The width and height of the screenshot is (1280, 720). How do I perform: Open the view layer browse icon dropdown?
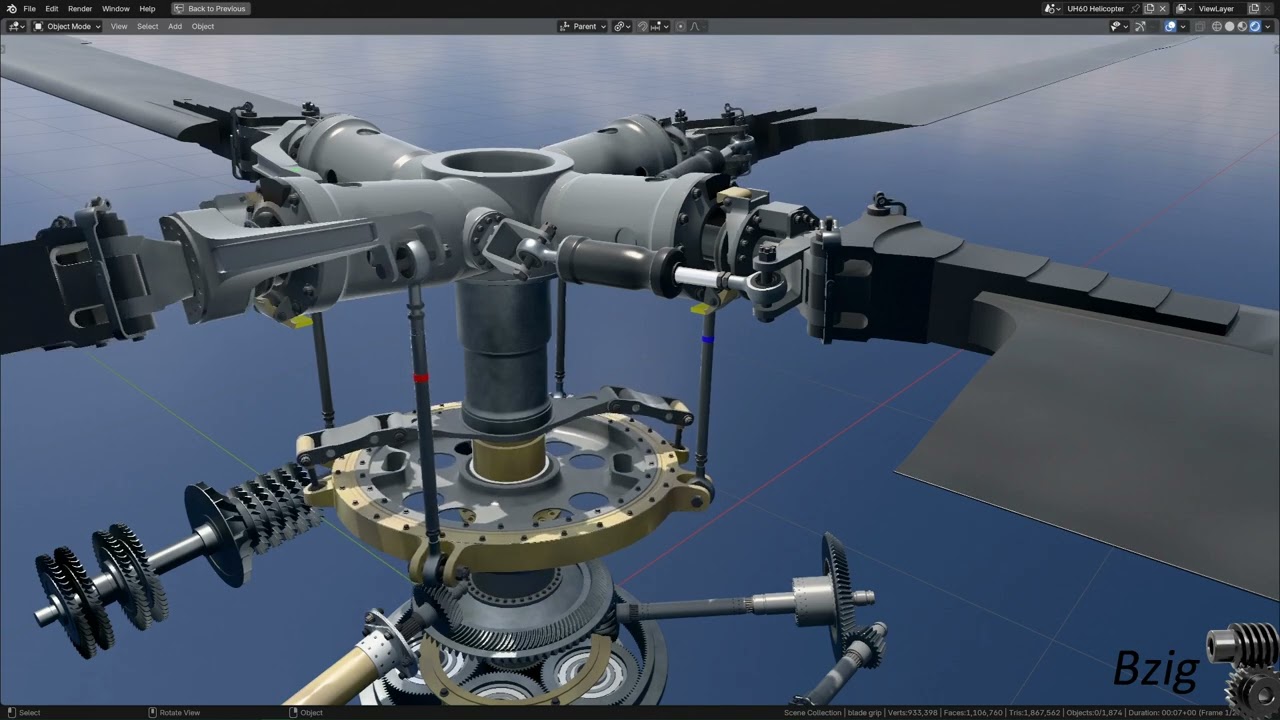click(x=1184, y=8)
